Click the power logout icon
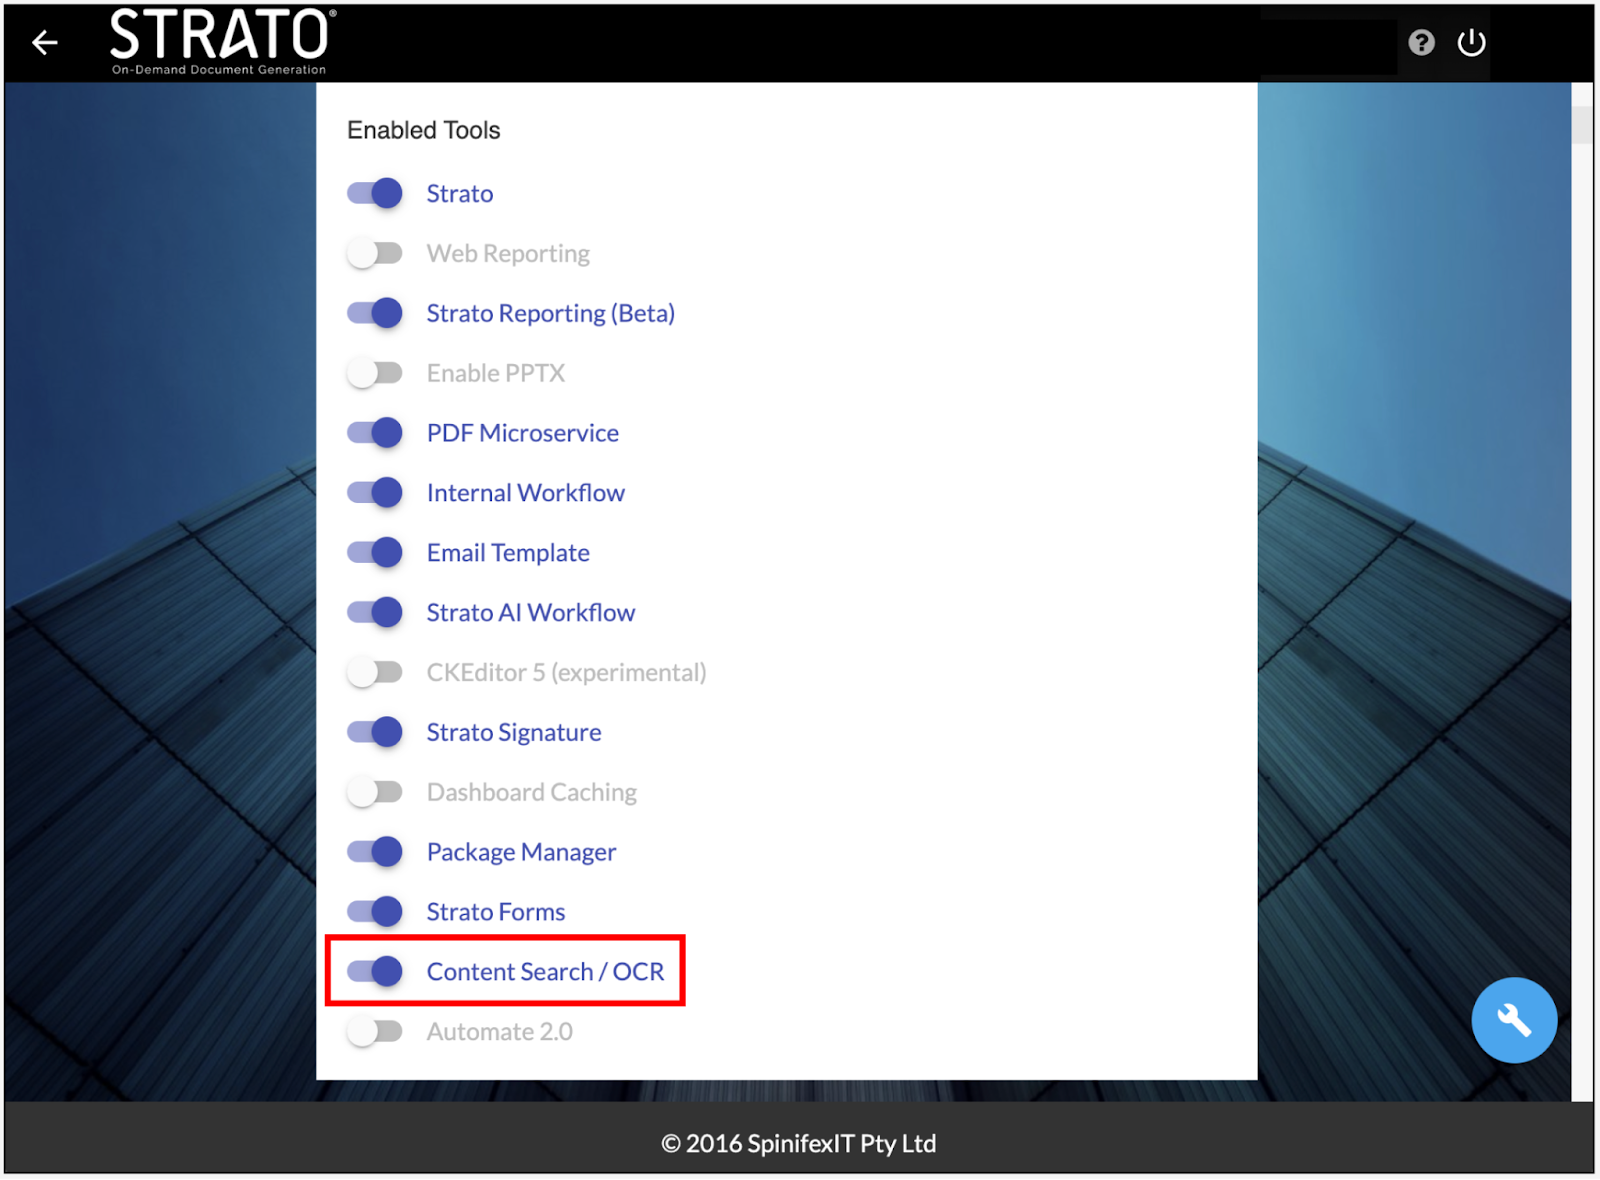This screenshot has width=1600, height=1180. coord(1471,42)
